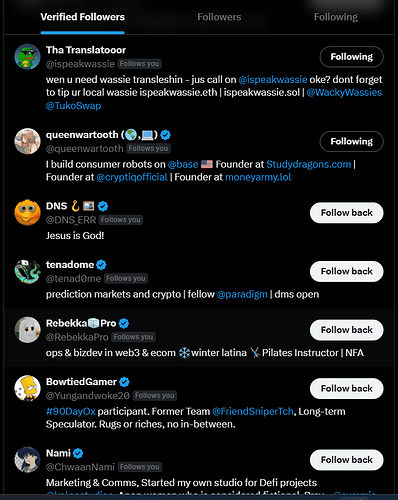
Task: Open RebekkaPro's ghost avatar
Action: pos(27,330)
